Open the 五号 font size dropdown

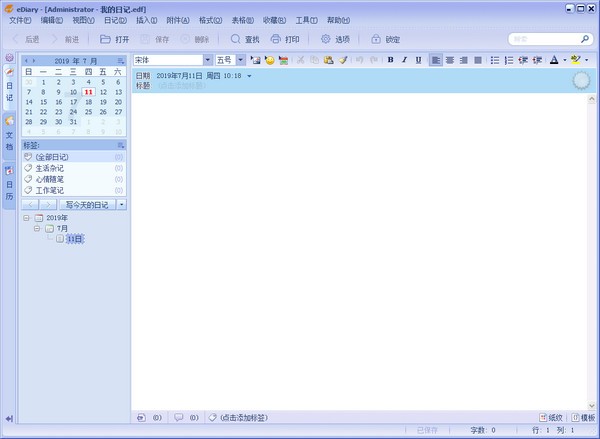(240, 60)
